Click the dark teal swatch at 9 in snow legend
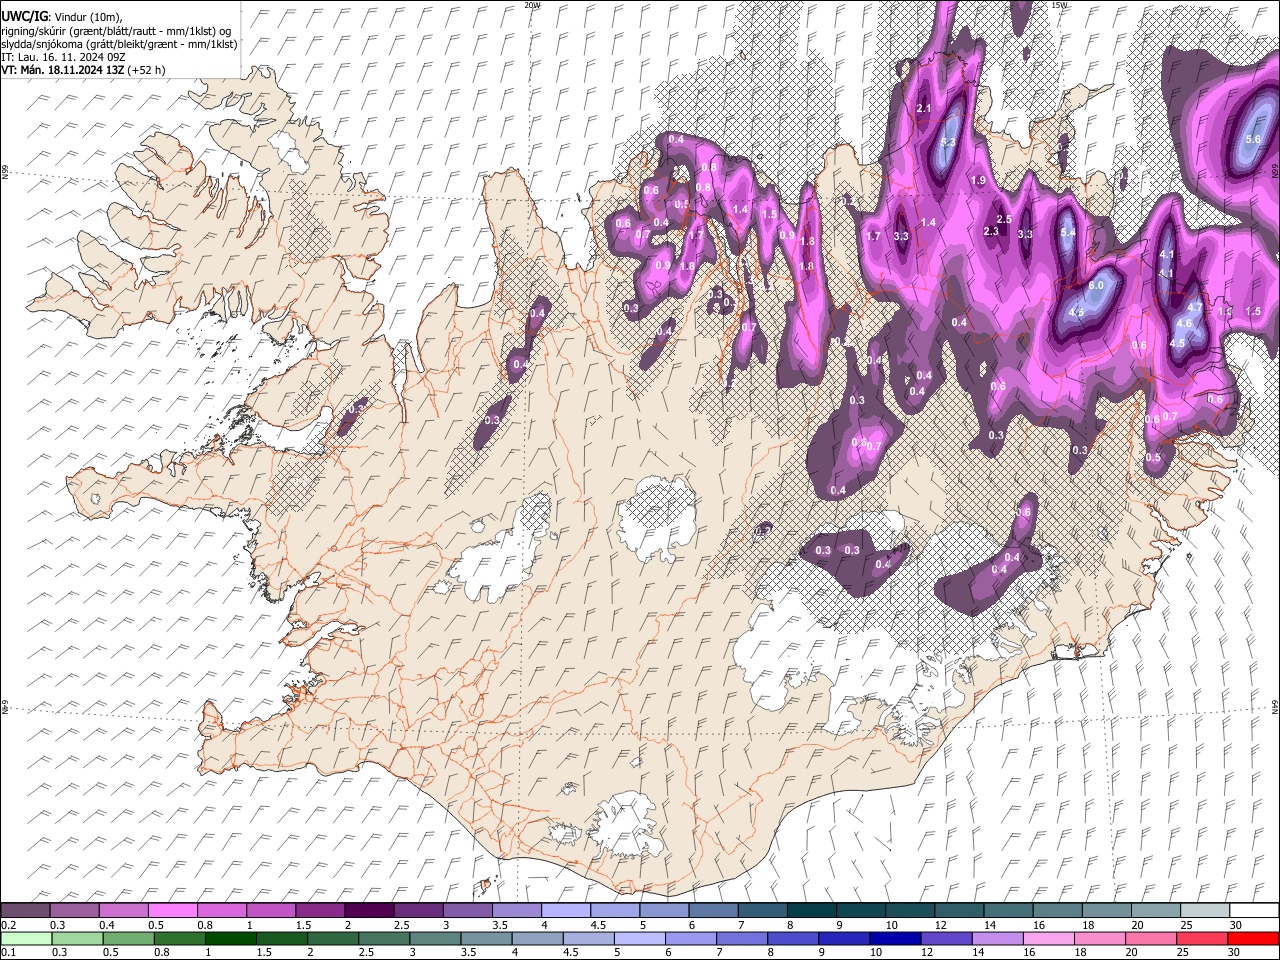1280x960 pixels. (x=861, y=910)
